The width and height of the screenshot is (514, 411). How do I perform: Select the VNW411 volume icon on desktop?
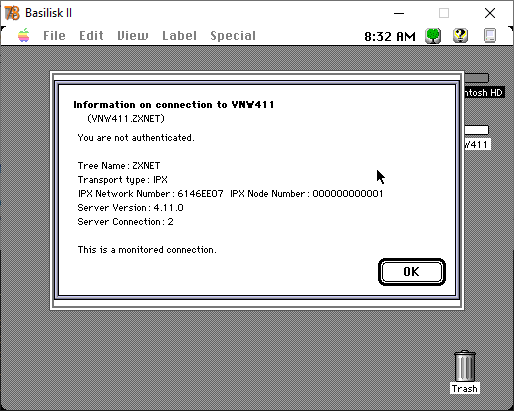476,130
